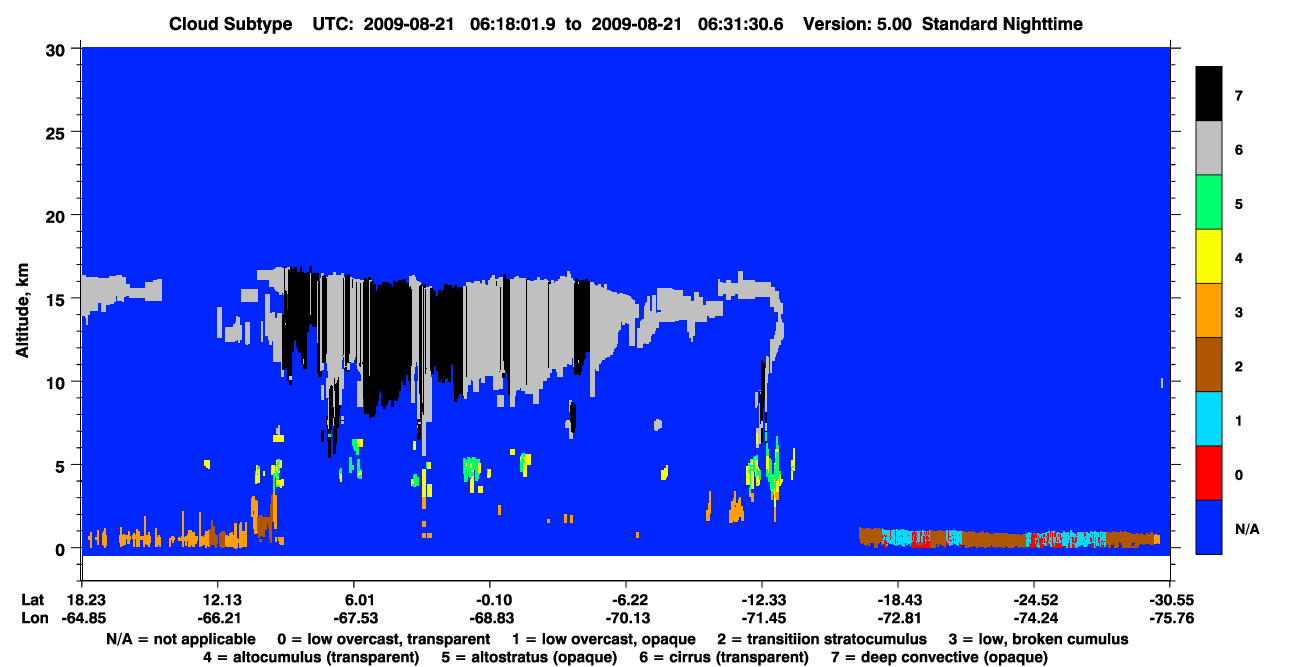The image size is (1300, 667).
Task: Click the longitude value -64.85
Action: click(x=86, y=618)
